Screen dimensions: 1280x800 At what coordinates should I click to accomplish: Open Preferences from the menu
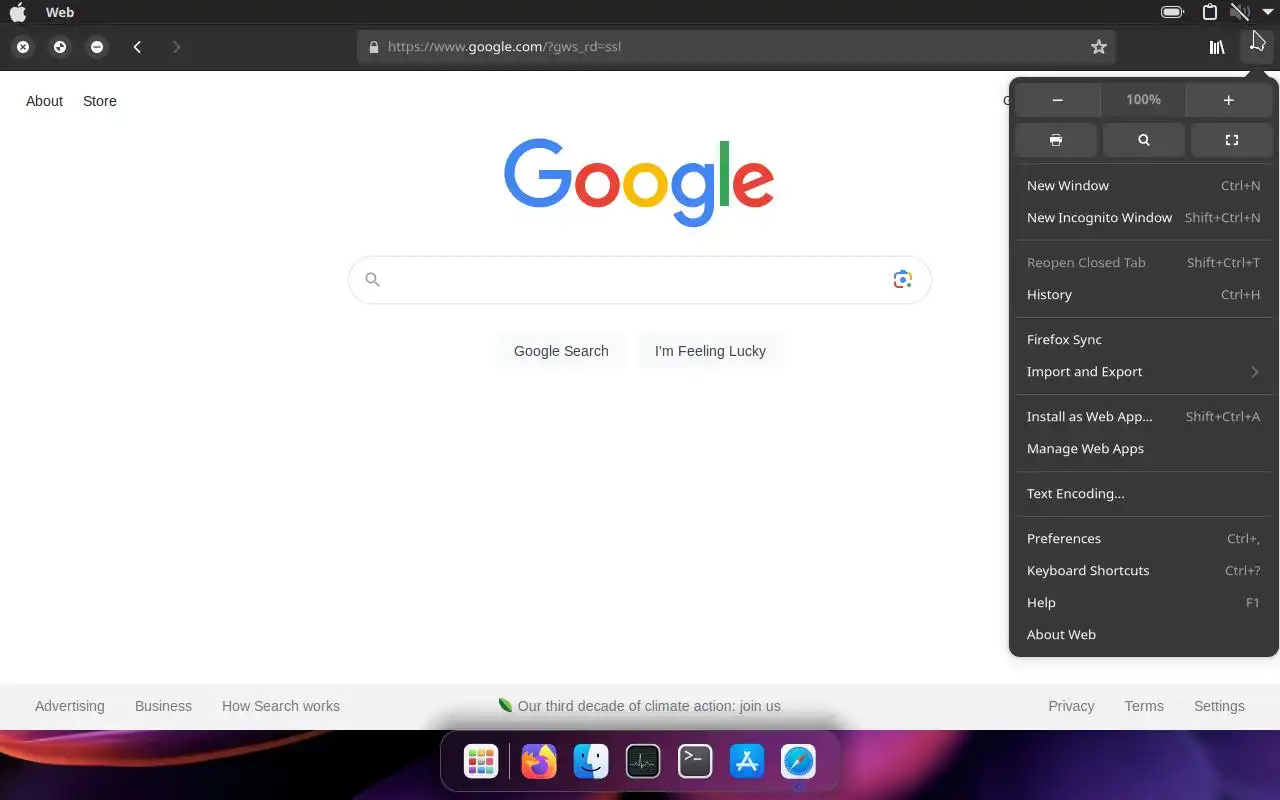pyautogui.click(x=1144, y=539)
